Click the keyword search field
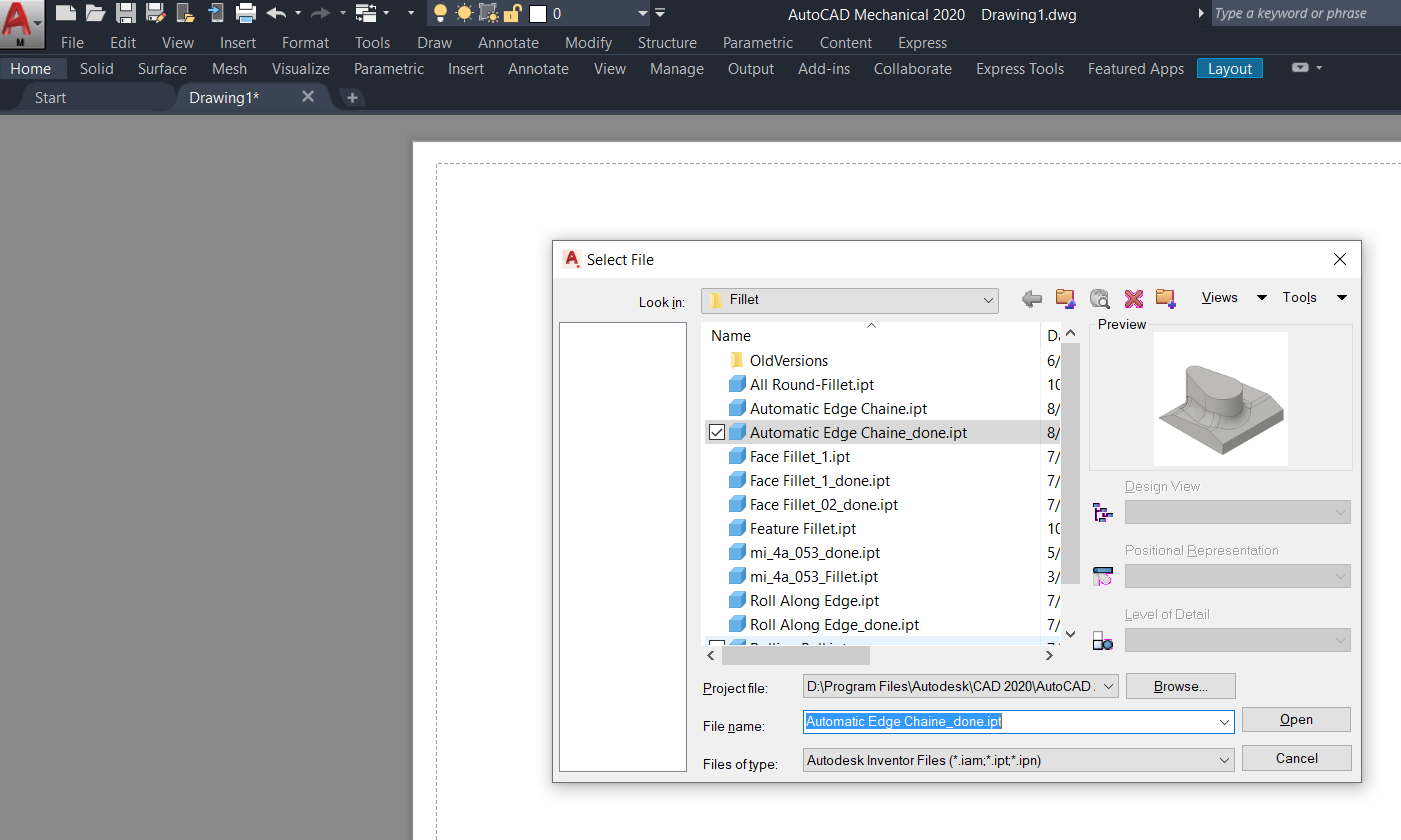 tap(1306, 13)
